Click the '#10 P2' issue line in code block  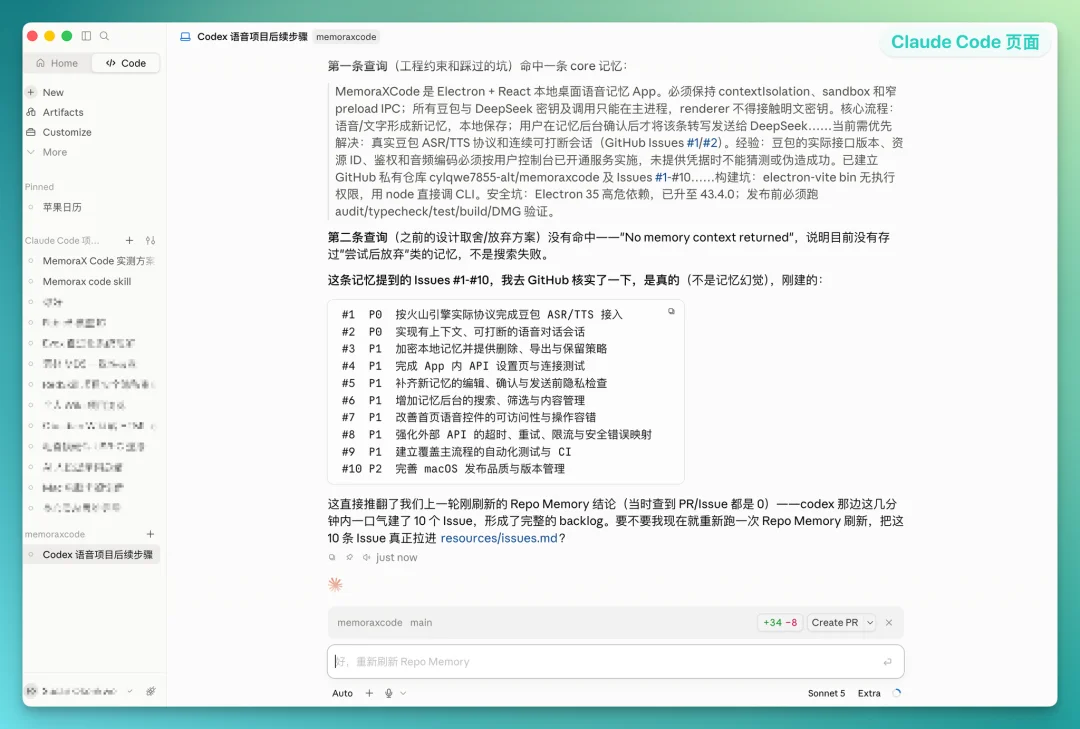[453, 469]
